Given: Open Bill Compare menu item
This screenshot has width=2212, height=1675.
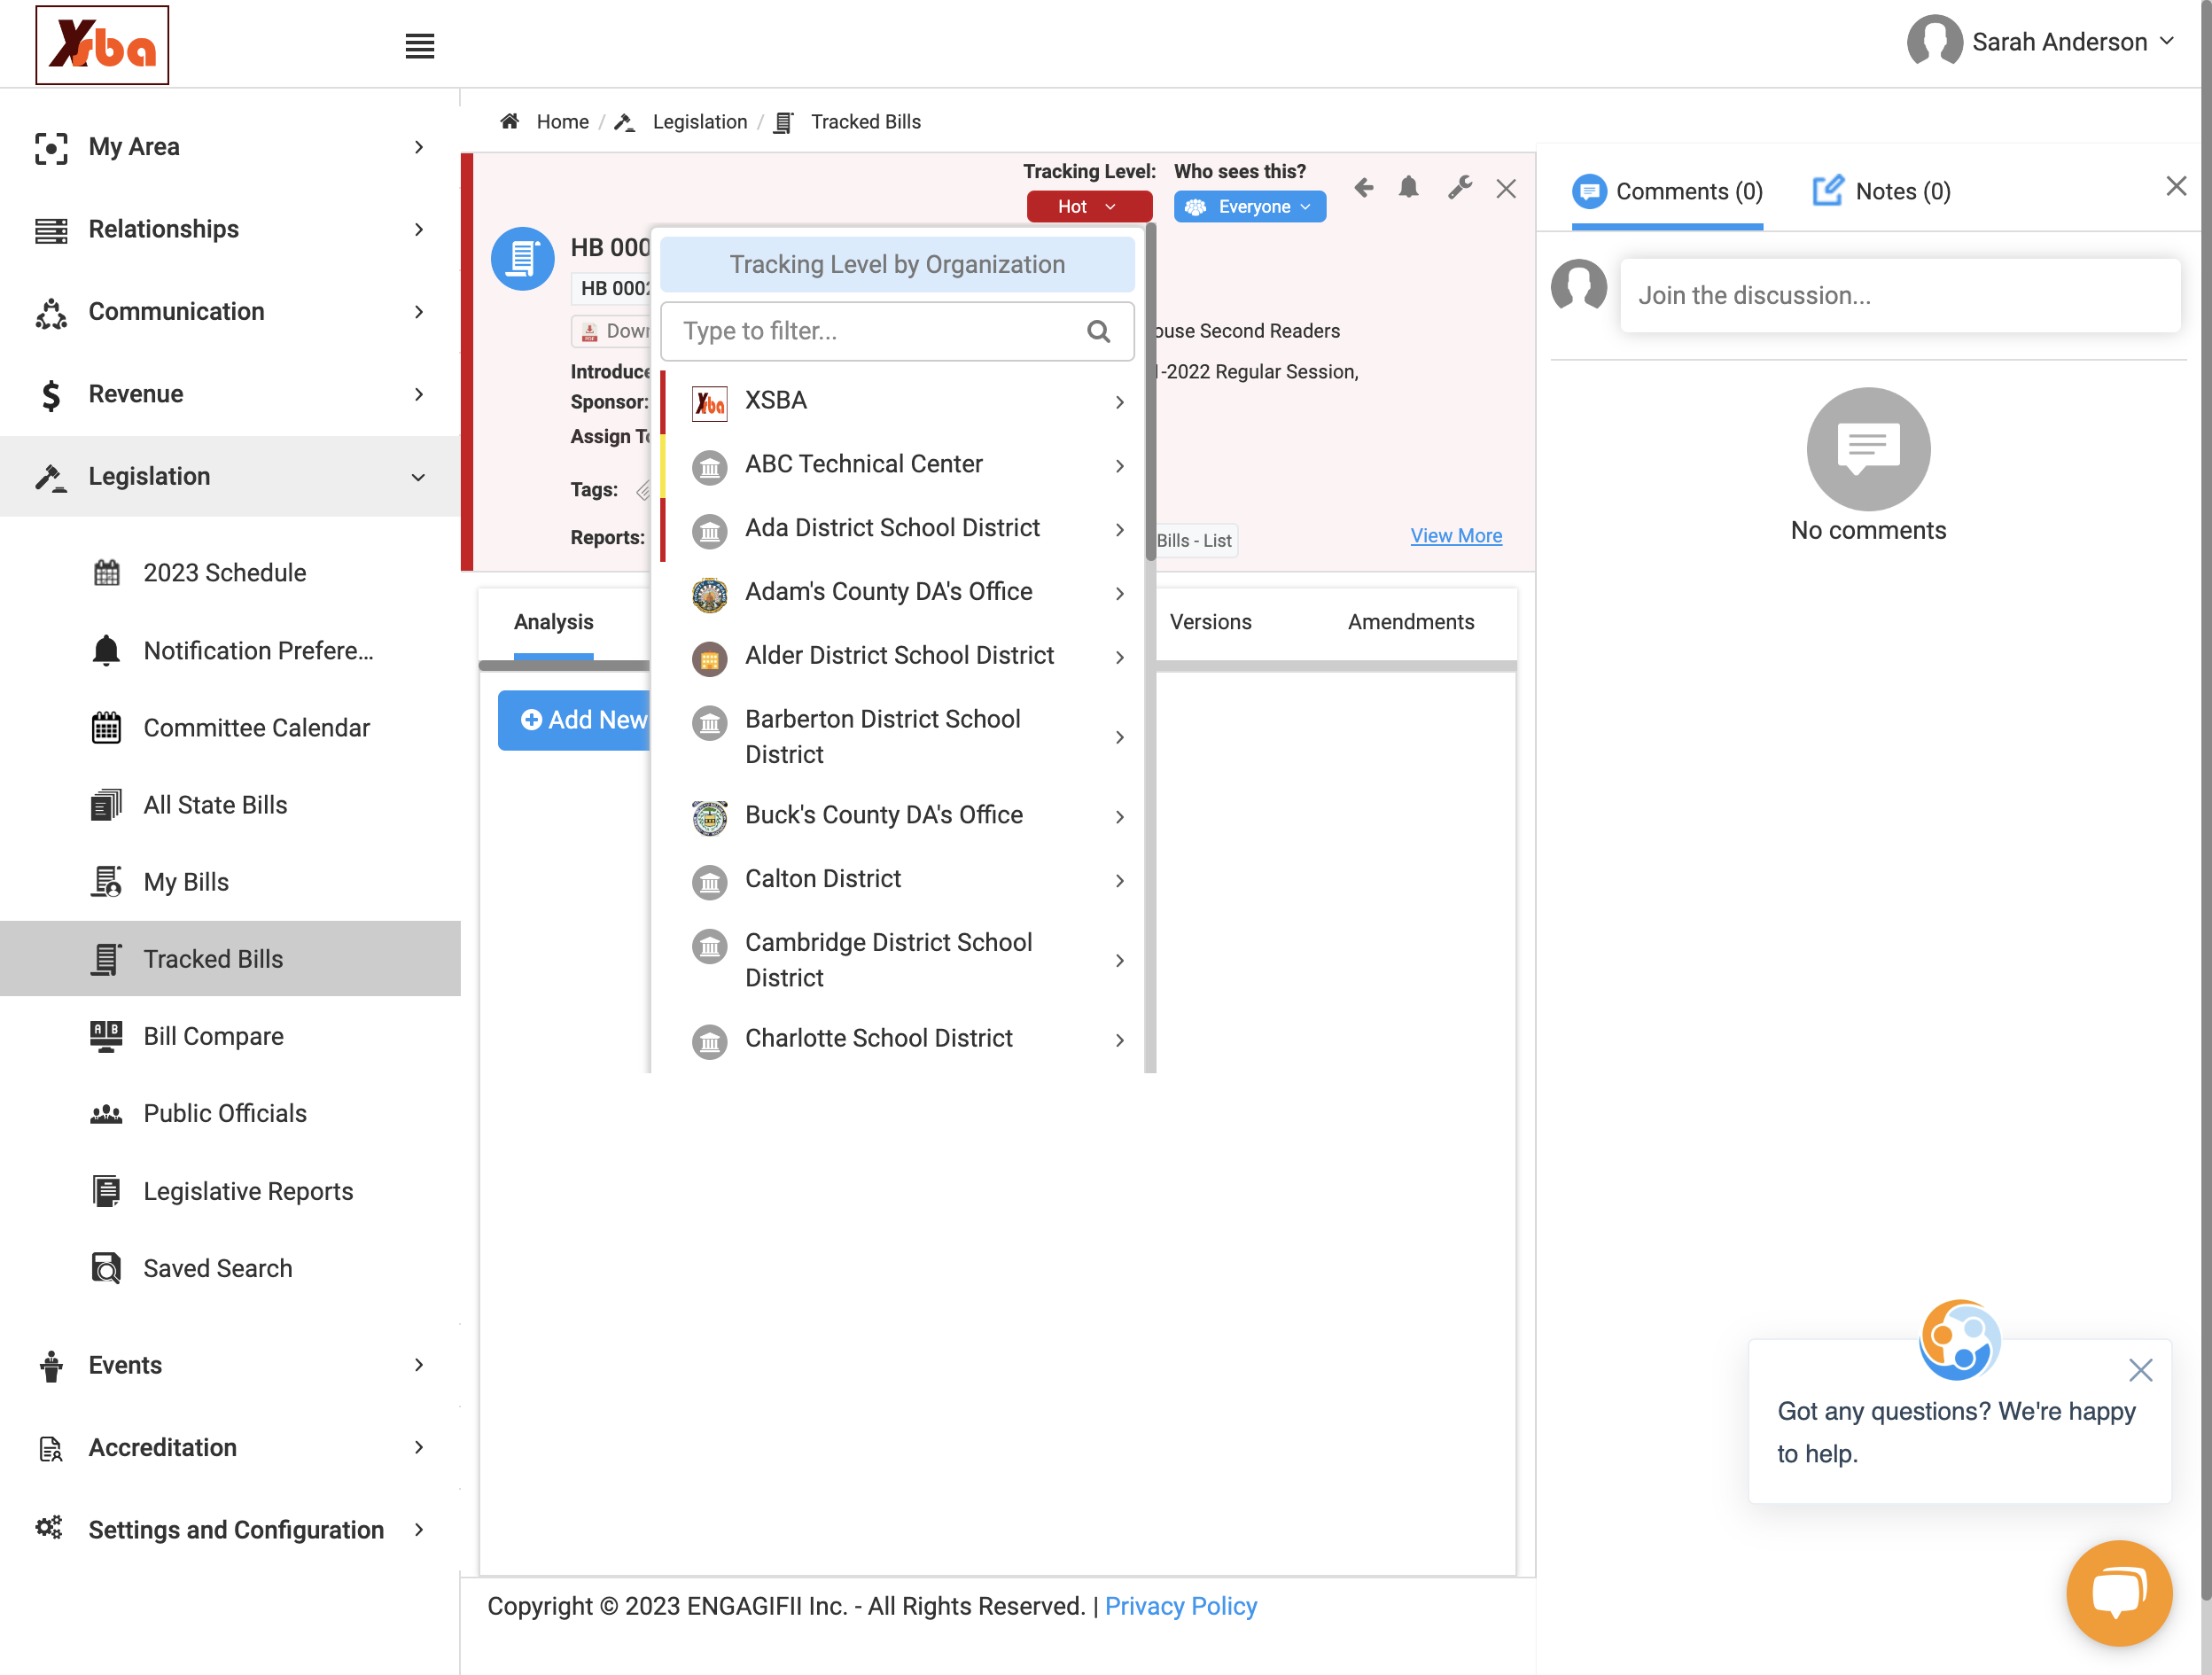Looking at the screenshot, I should click(x=230, y=1036).
